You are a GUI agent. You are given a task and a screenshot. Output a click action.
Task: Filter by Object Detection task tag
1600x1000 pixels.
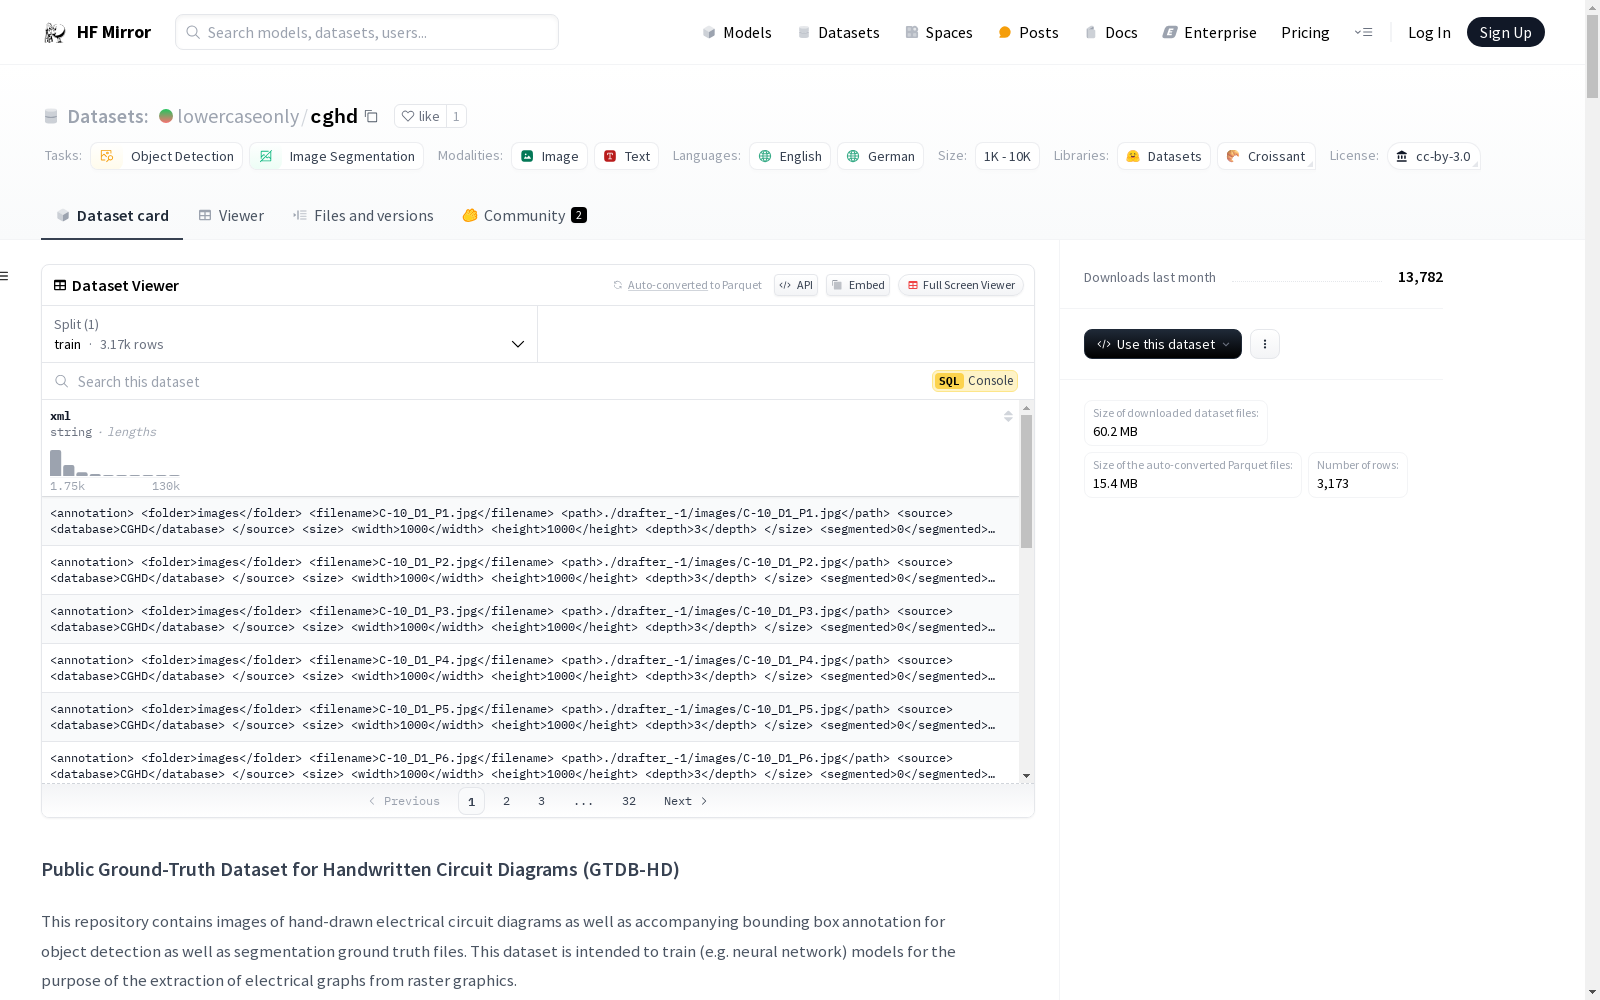(x=167, y=156)
